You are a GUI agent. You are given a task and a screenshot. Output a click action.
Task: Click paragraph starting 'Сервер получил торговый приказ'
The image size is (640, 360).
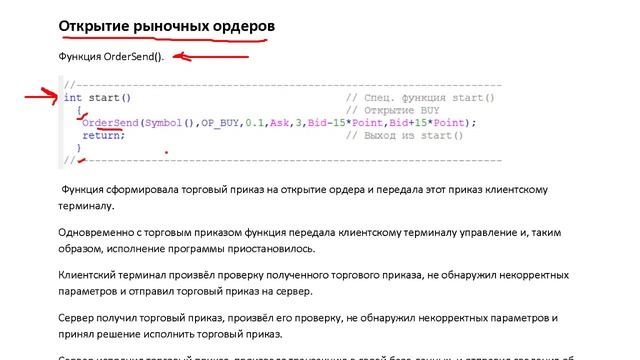308,326
